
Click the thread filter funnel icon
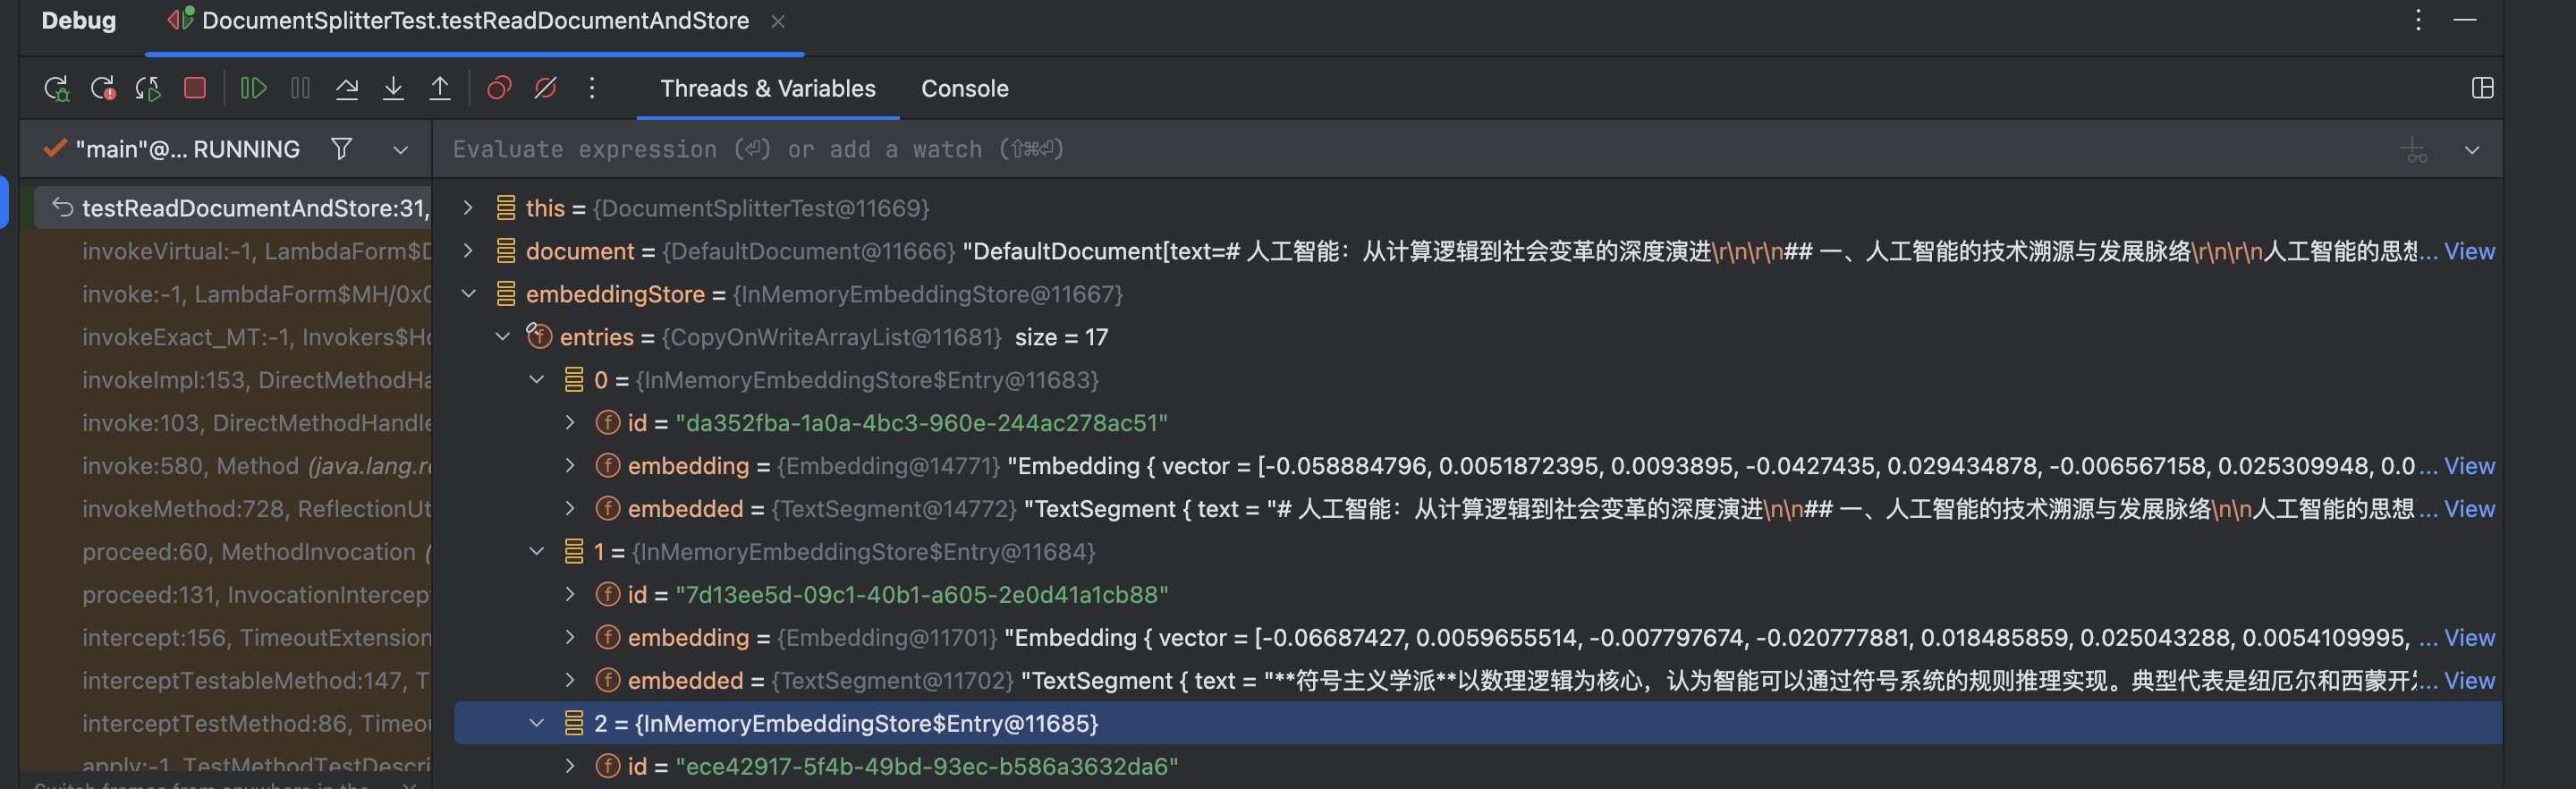[341, 149]
